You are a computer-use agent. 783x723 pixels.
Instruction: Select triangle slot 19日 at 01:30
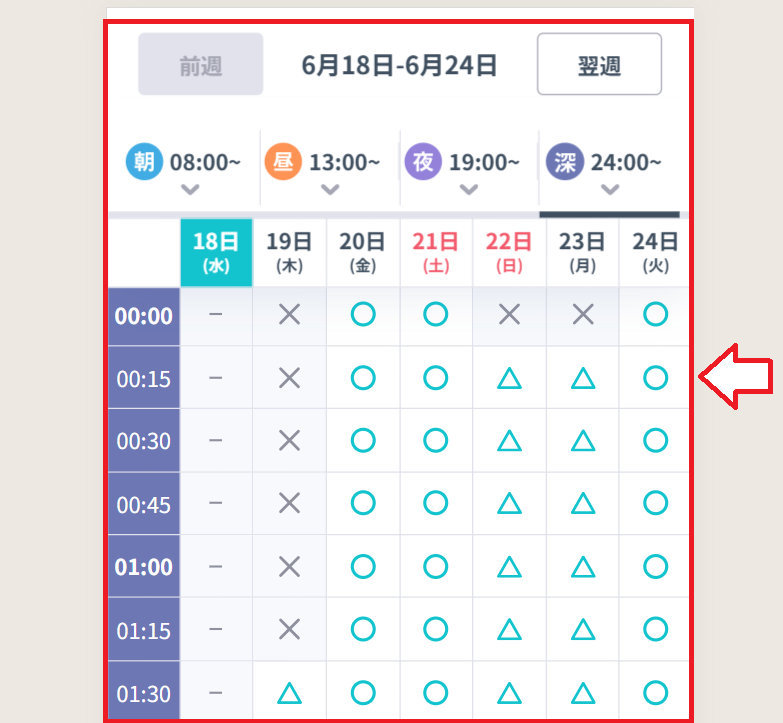point(290,693)
